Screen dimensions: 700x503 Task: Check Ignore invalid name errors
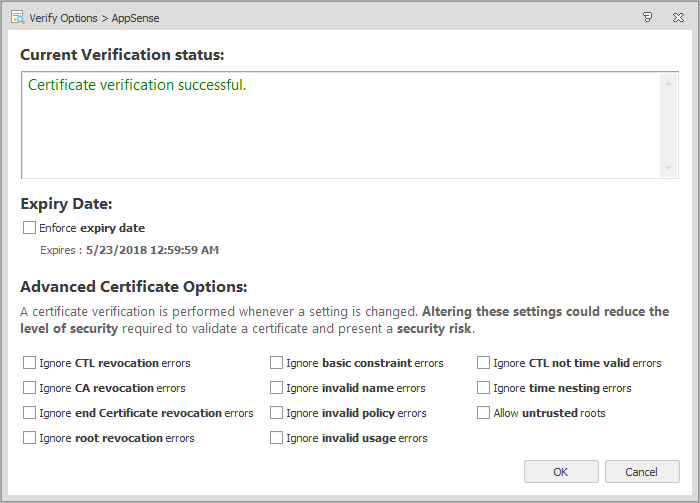click(277, 388)
